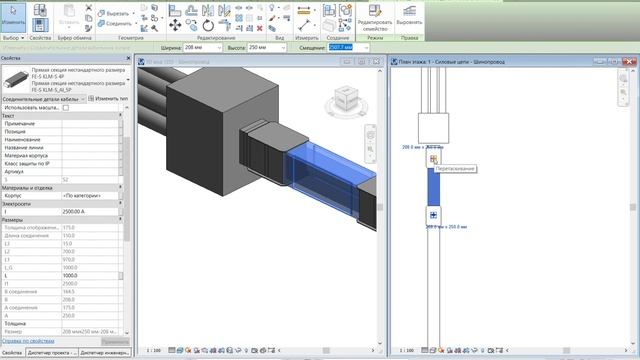
Task: Click the plan view horizontal scrollbar thumb
Action: (x=567, y=351)
